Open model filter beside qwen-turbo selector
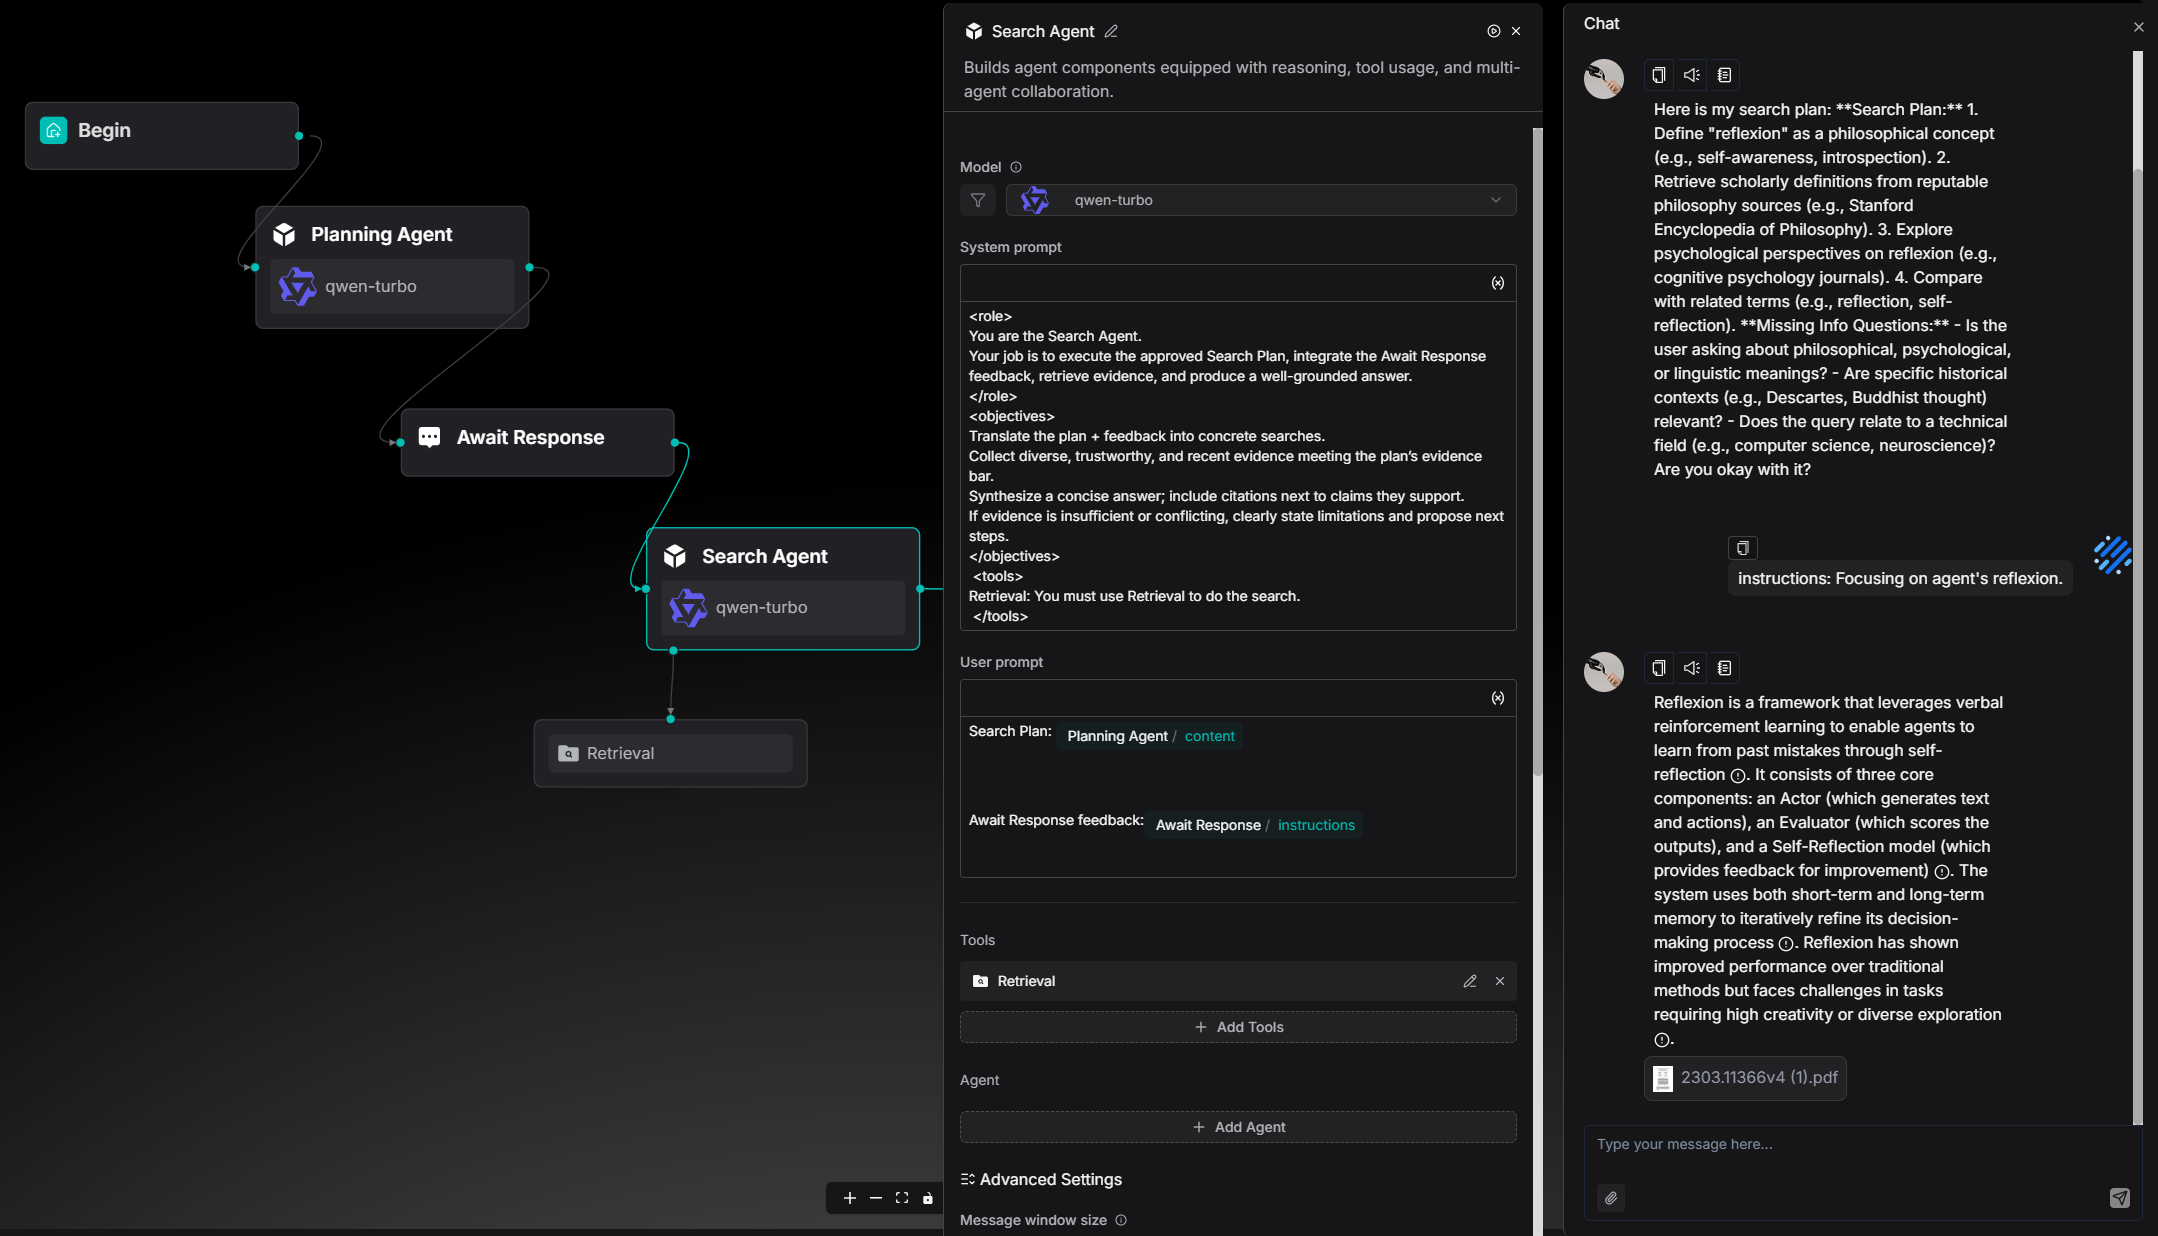Viewport: 2158px width, 1236px height. pyautogui.click(x=977, y=200)
